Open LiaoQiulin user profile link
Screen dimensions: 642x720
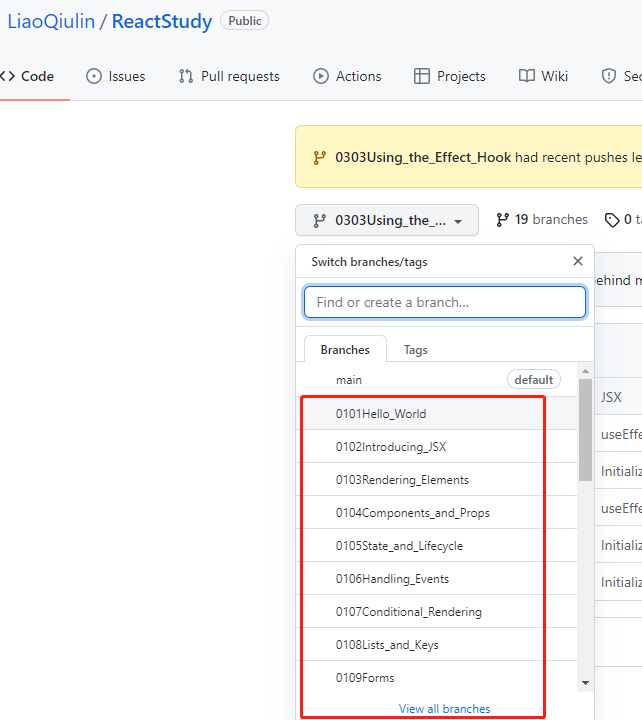(x=51, y=22)
